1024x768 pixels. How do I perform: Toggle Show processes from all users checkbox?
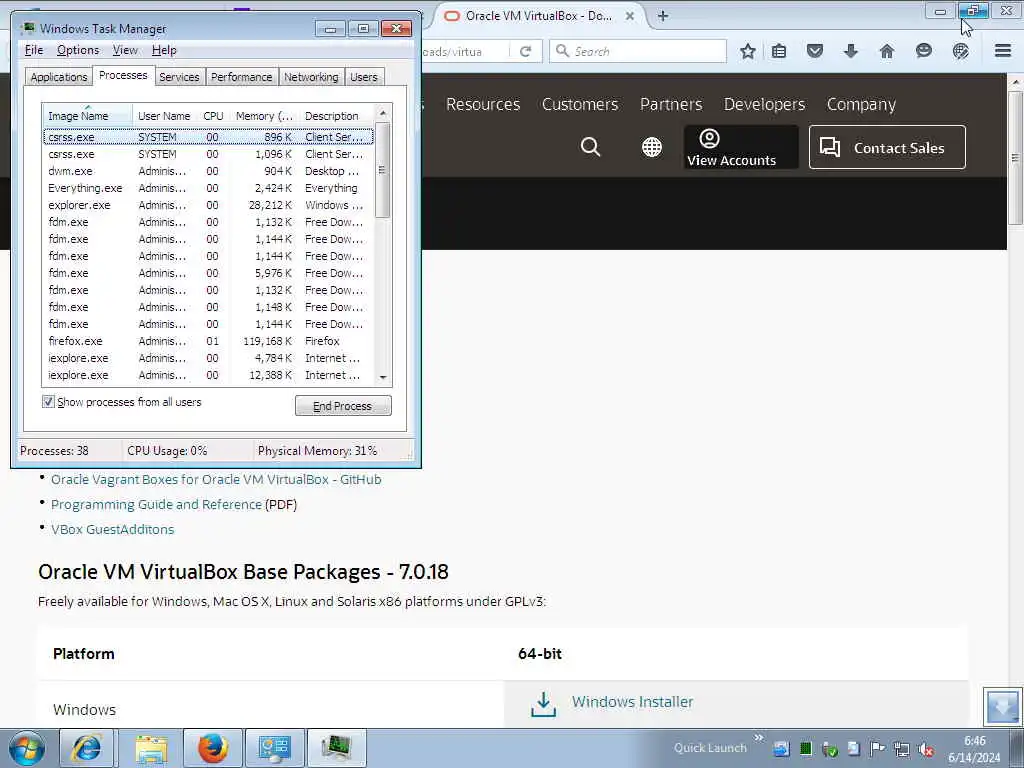pyautogui.click(x=48, y=402)
